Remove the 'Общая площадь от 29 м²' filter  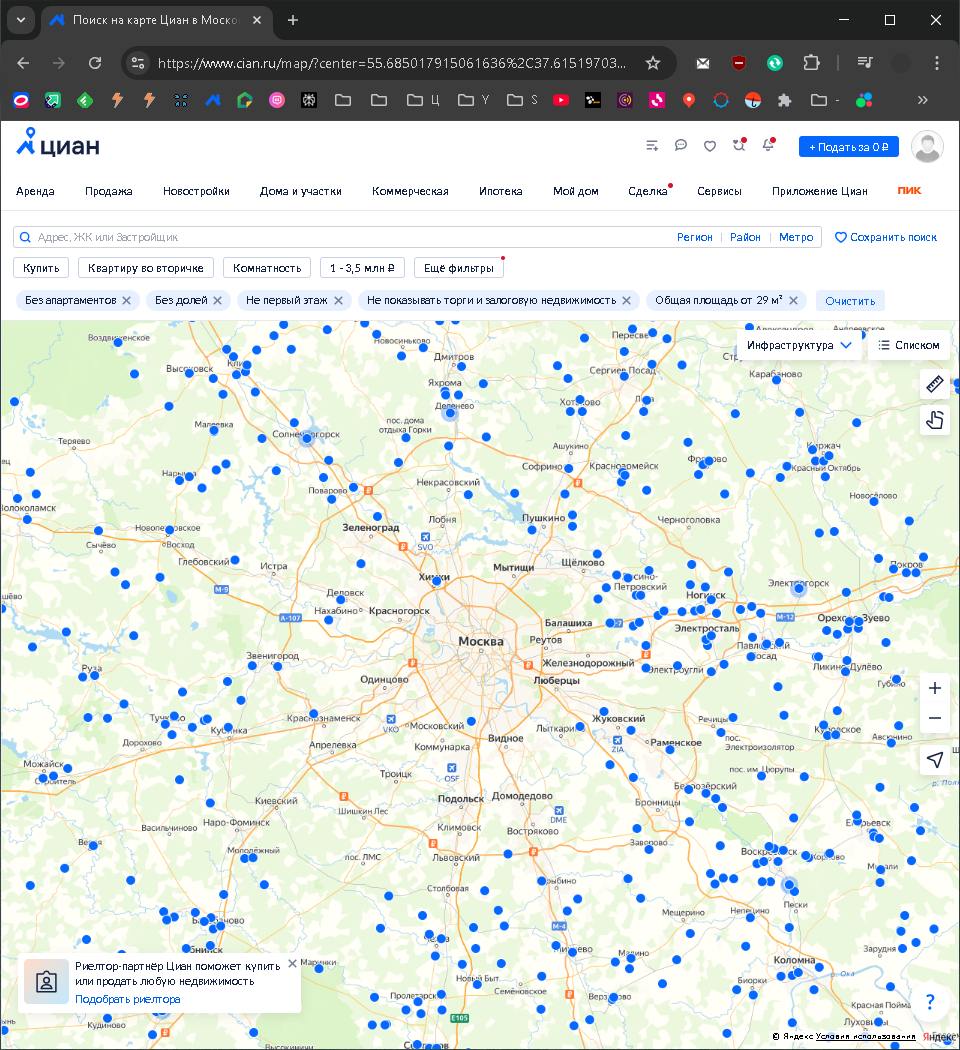(793, 300)
